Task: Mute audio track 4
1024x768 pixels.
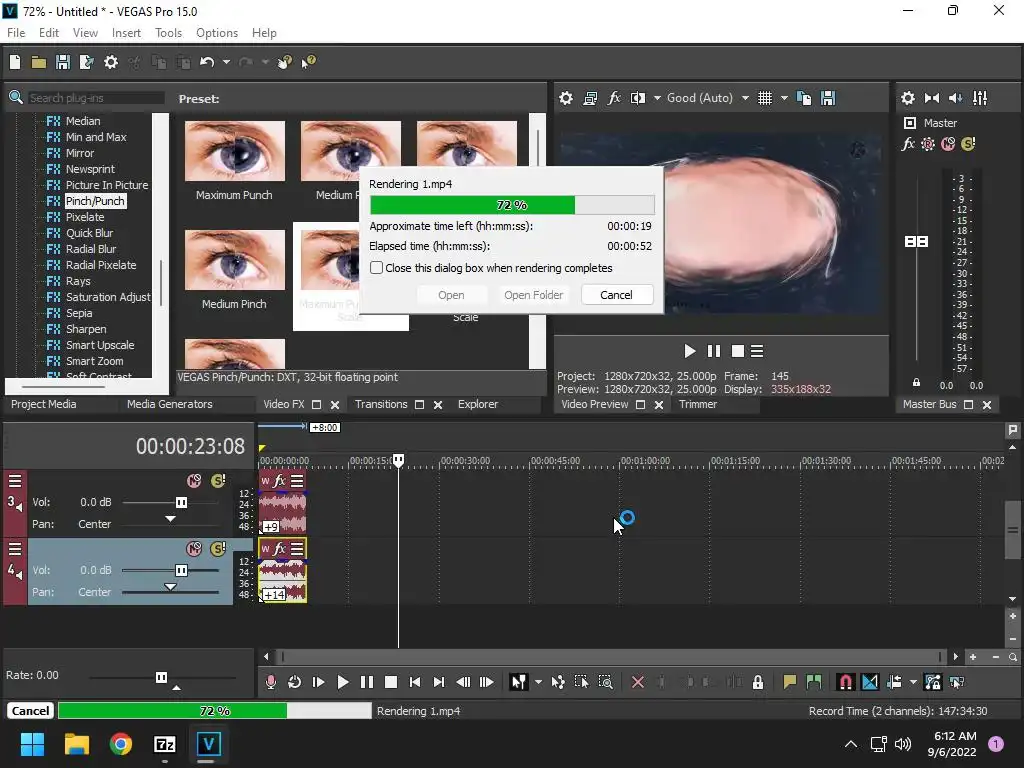Action: click(x=194, y=549)
